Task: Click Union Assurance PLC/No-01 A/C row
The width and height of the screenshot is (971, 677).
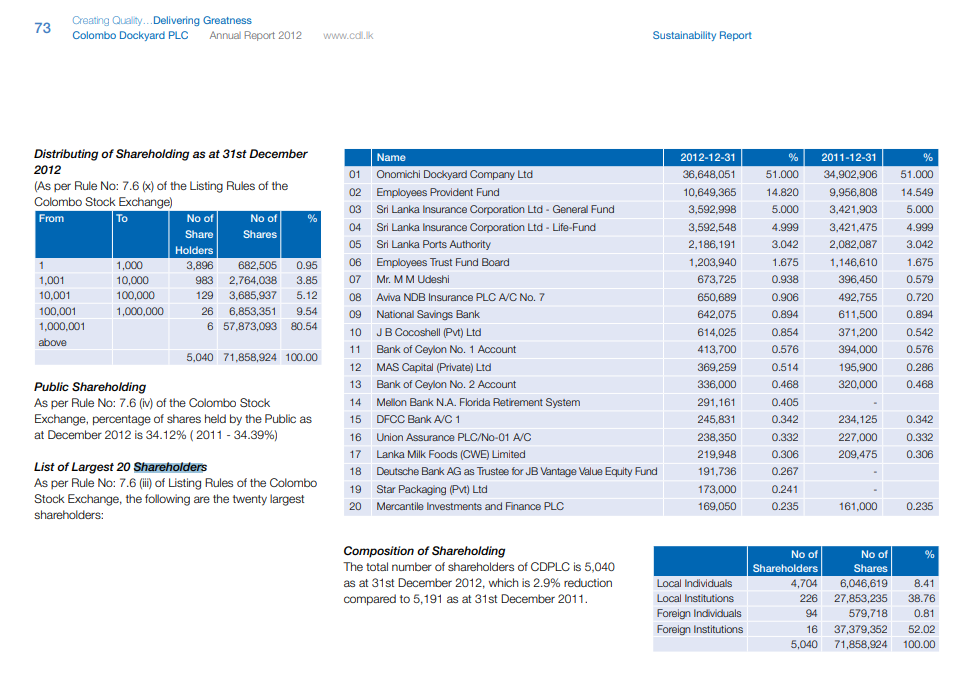Action: pos(453,437)
